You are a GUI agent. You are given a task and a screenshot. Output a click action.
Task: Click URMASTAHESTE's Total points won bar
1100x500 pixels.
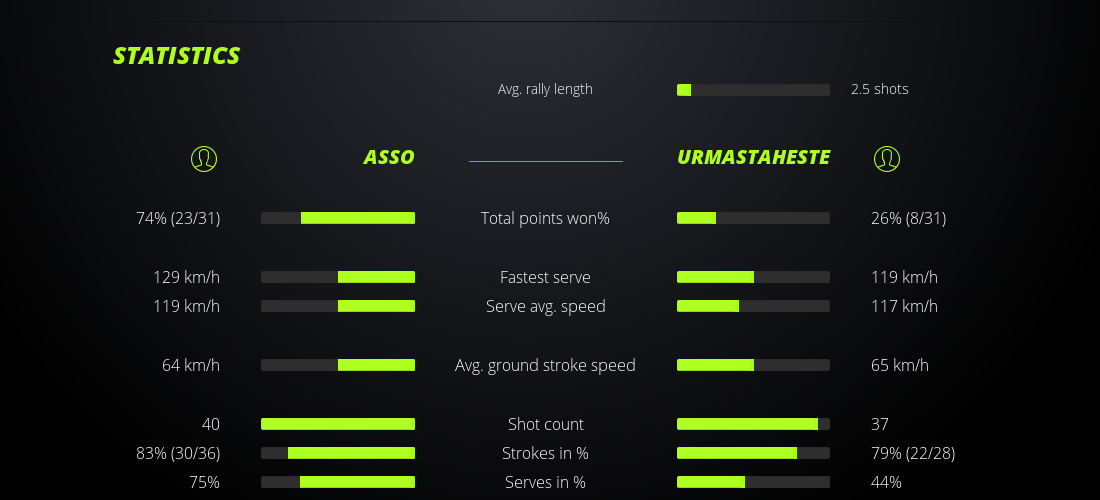point(753,218)
